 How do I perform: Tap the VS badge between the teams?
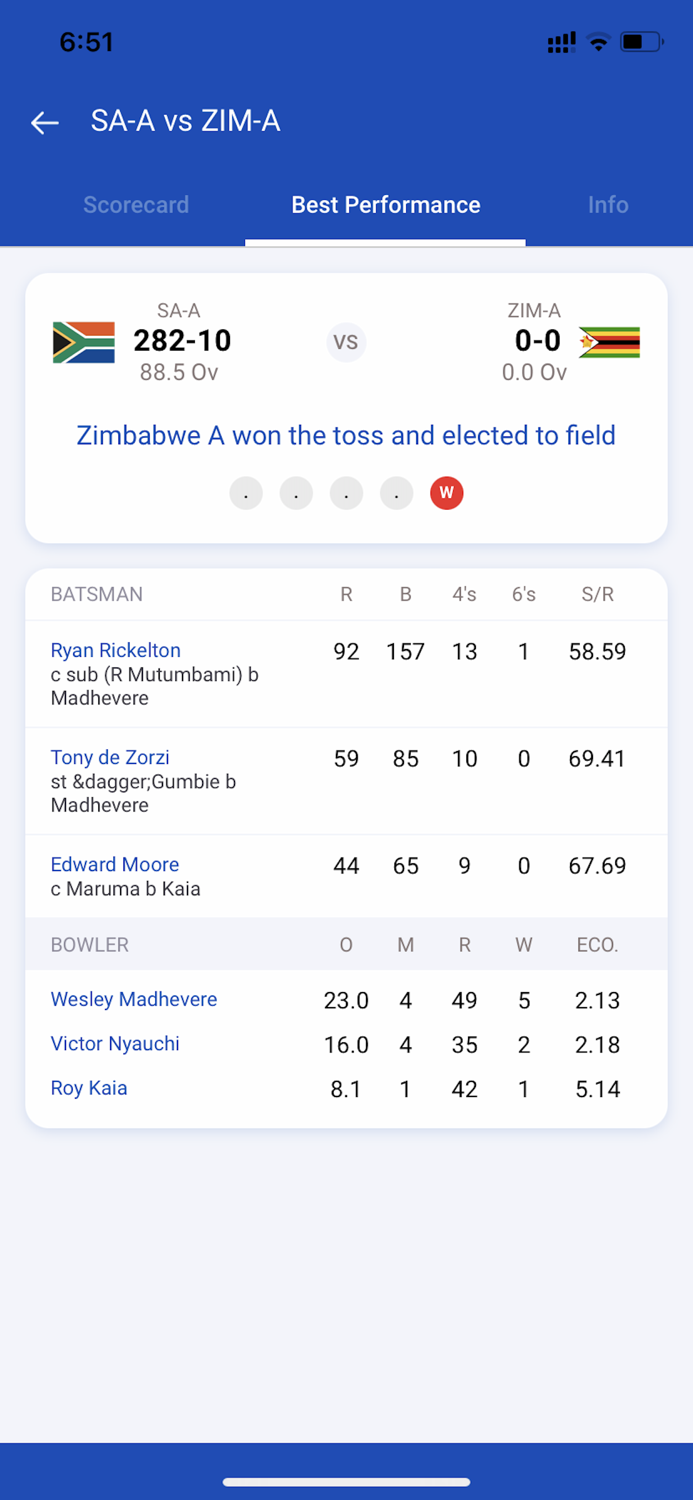(x=346, y=342)
